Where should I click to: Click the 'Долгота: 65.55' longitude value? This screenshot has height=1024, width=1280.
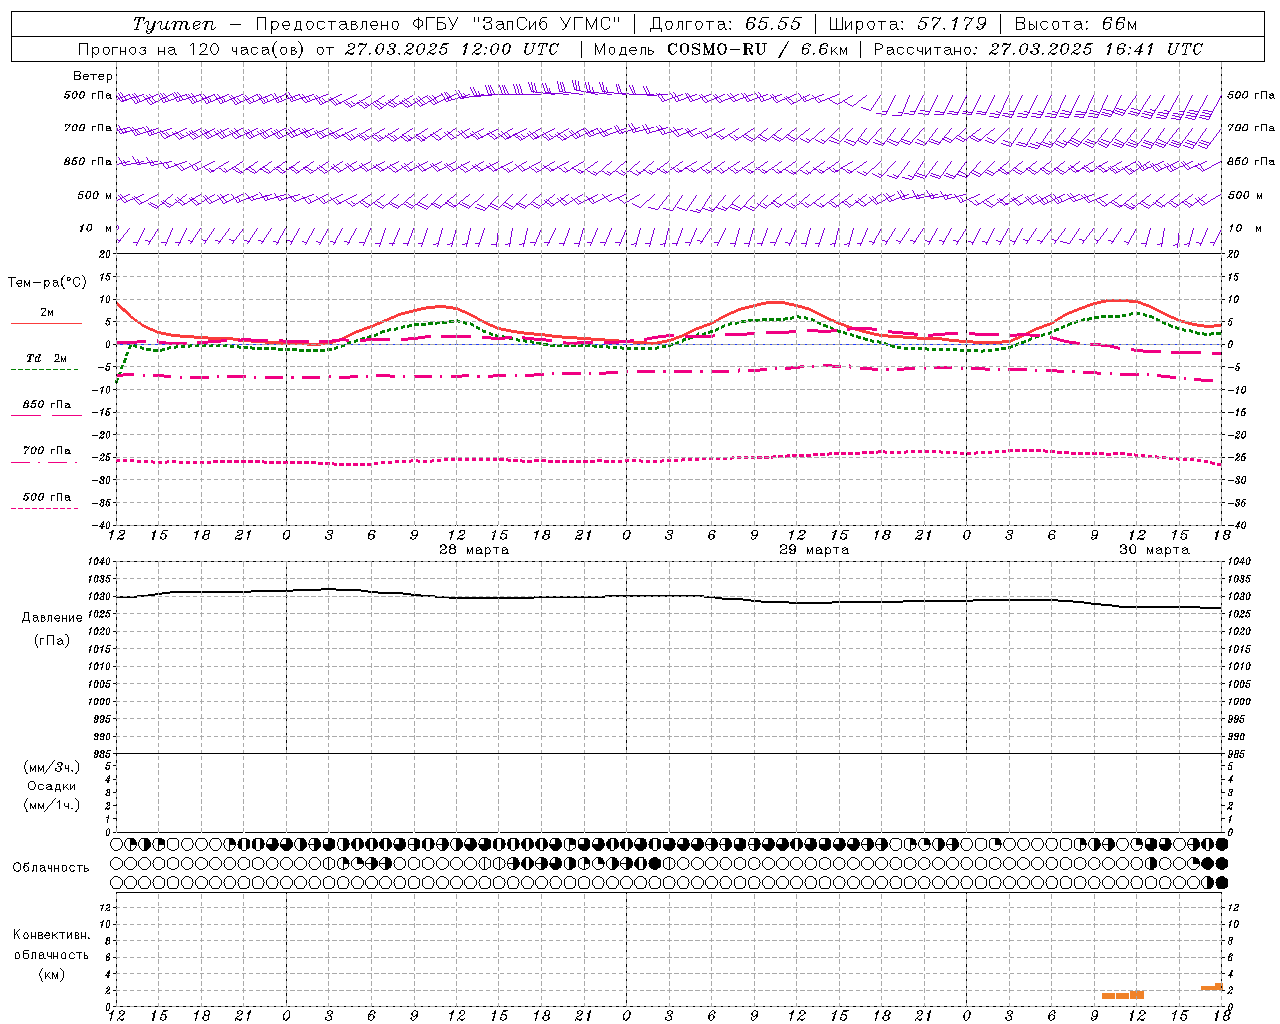pos(725,24)
